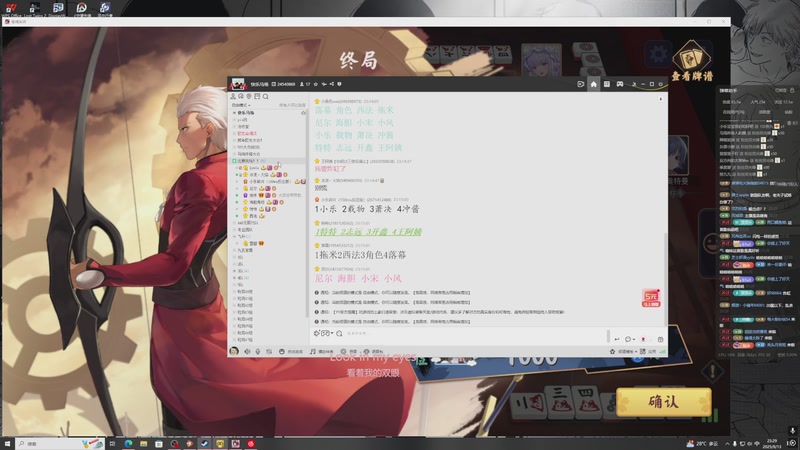Screen dimensions: 800x450
Task: Click 确认 button in the mahjong game
Action: pos(664,402)
